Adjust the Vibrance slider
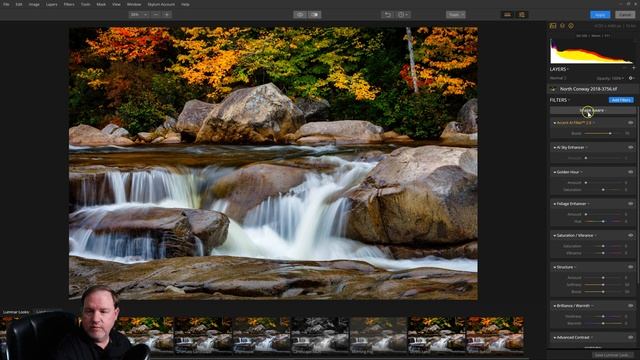The width and height of the screenshot is (640, 360). (604, 253)
